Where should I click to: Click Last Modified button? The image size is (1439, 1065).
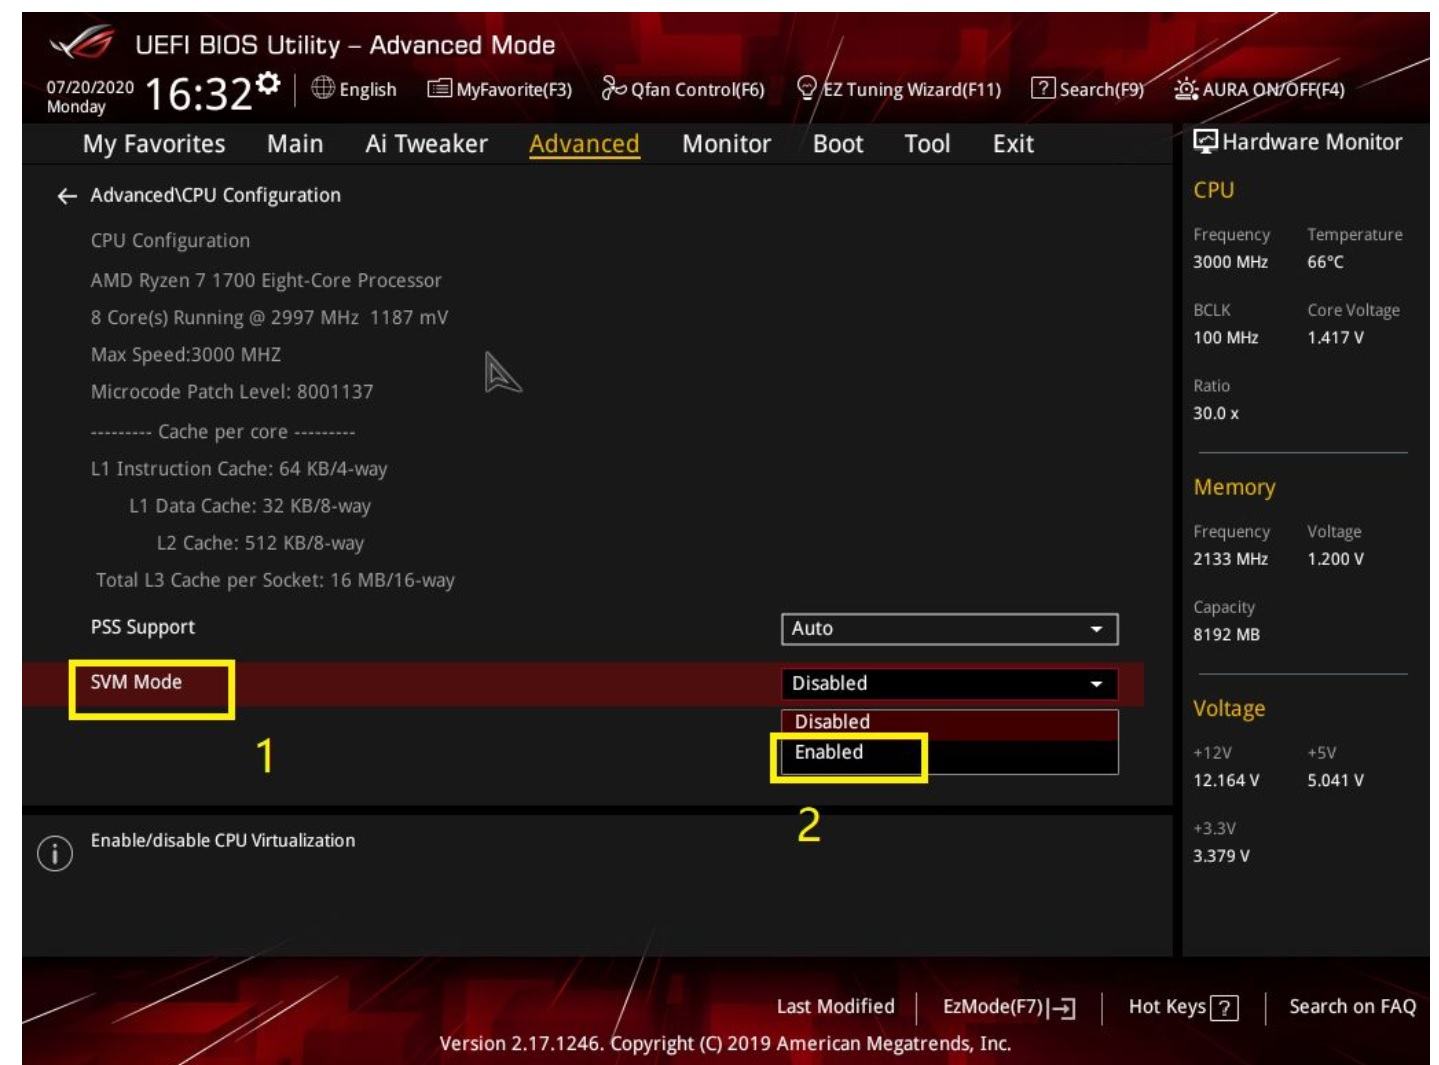click(836, 1007)
